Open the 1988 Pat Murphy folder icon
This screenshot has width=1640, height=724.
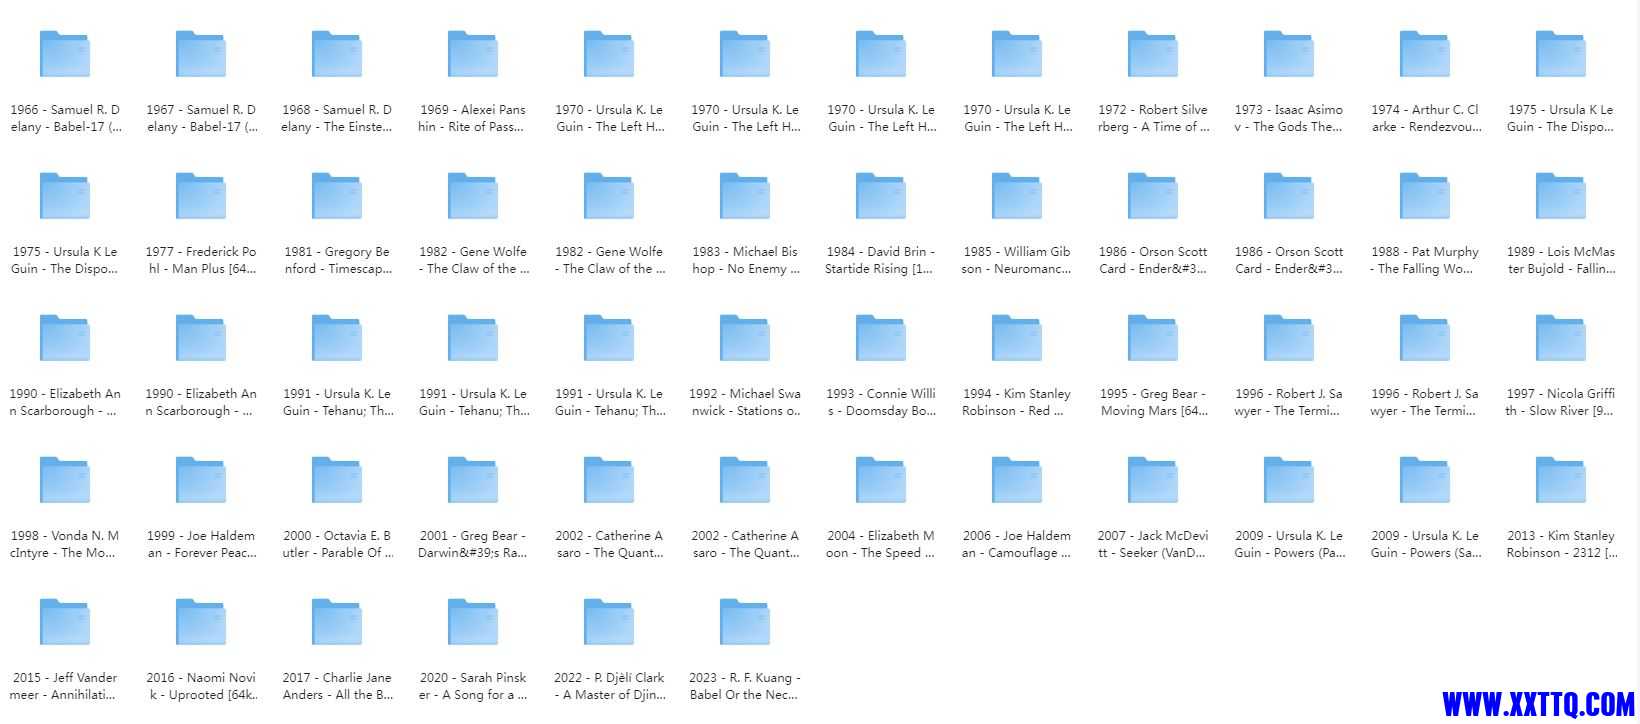pyautogui.click(x=1425, y=196)
